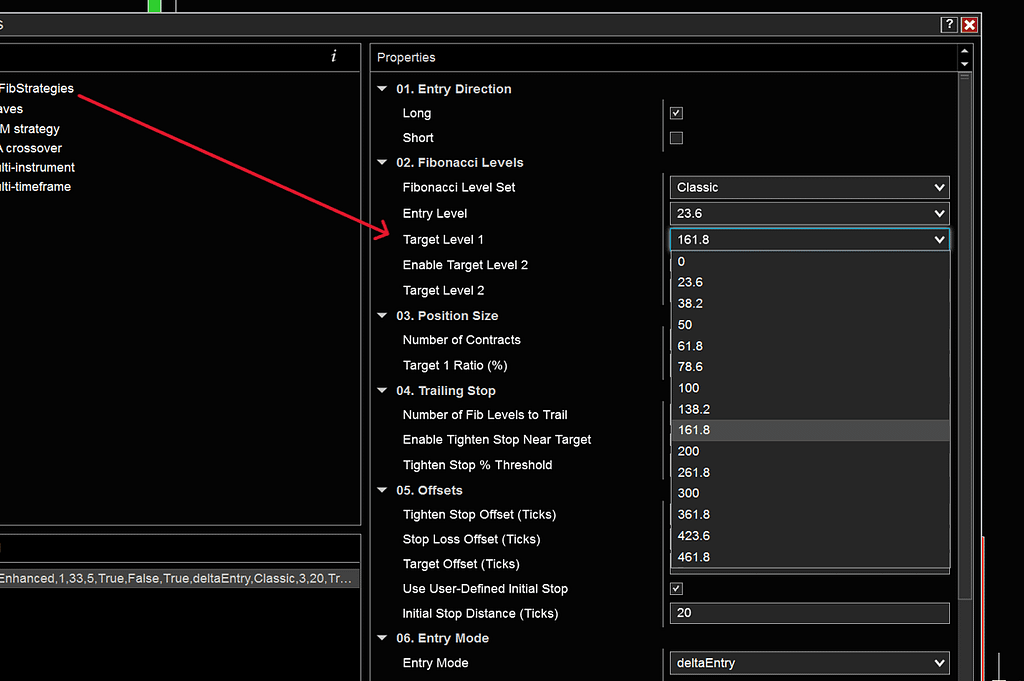The height and width of the screenshot is (681, 1024).
Task: Disable Use User-Defined Initial Stop
Action: pyautogui.click(x=676, y=588)
